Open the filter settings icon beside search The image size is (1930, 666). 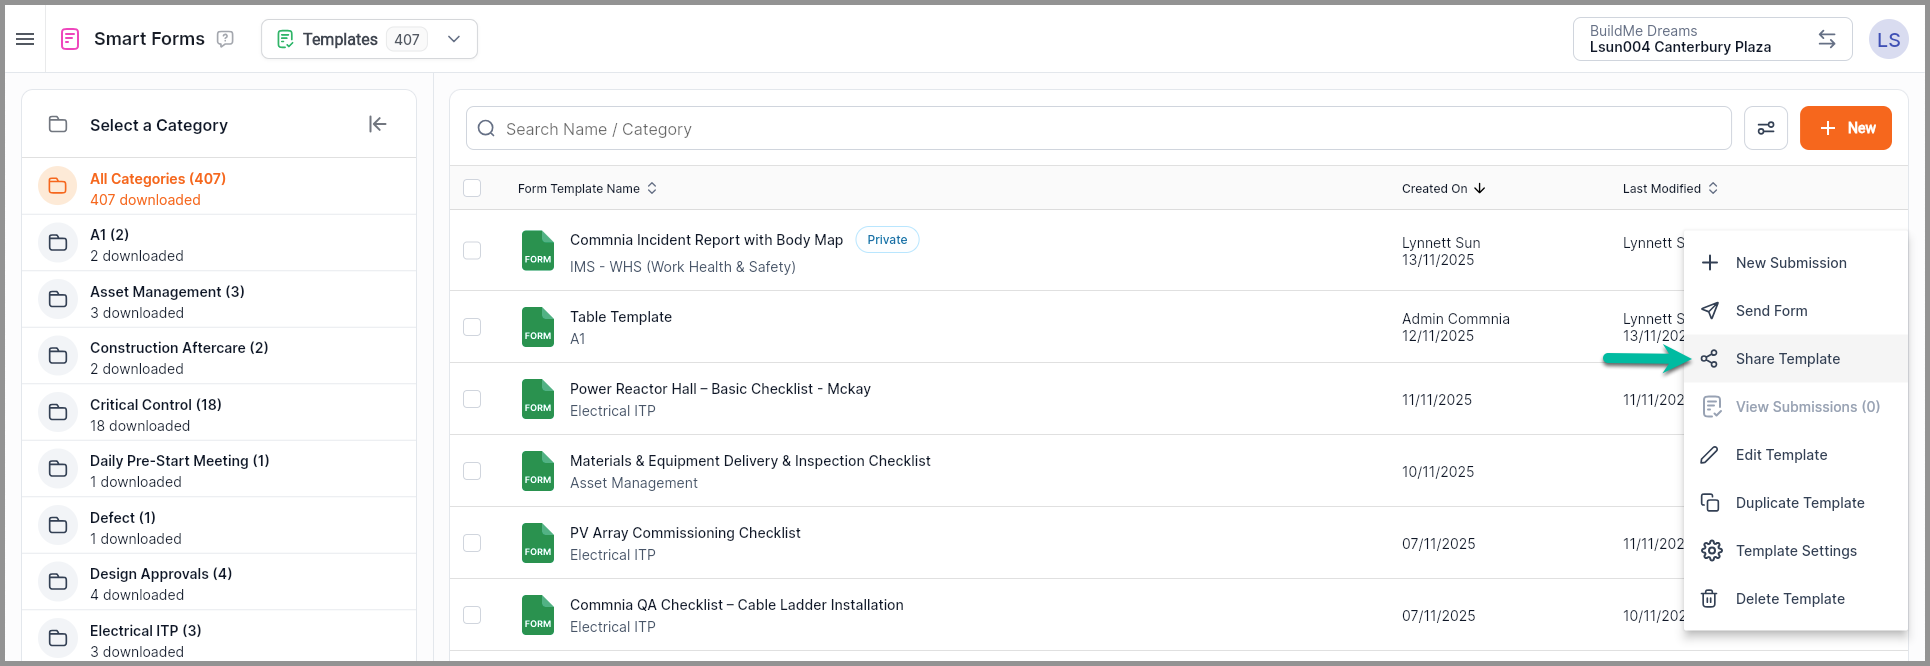pyautogui.click(x=1765, y=128)
